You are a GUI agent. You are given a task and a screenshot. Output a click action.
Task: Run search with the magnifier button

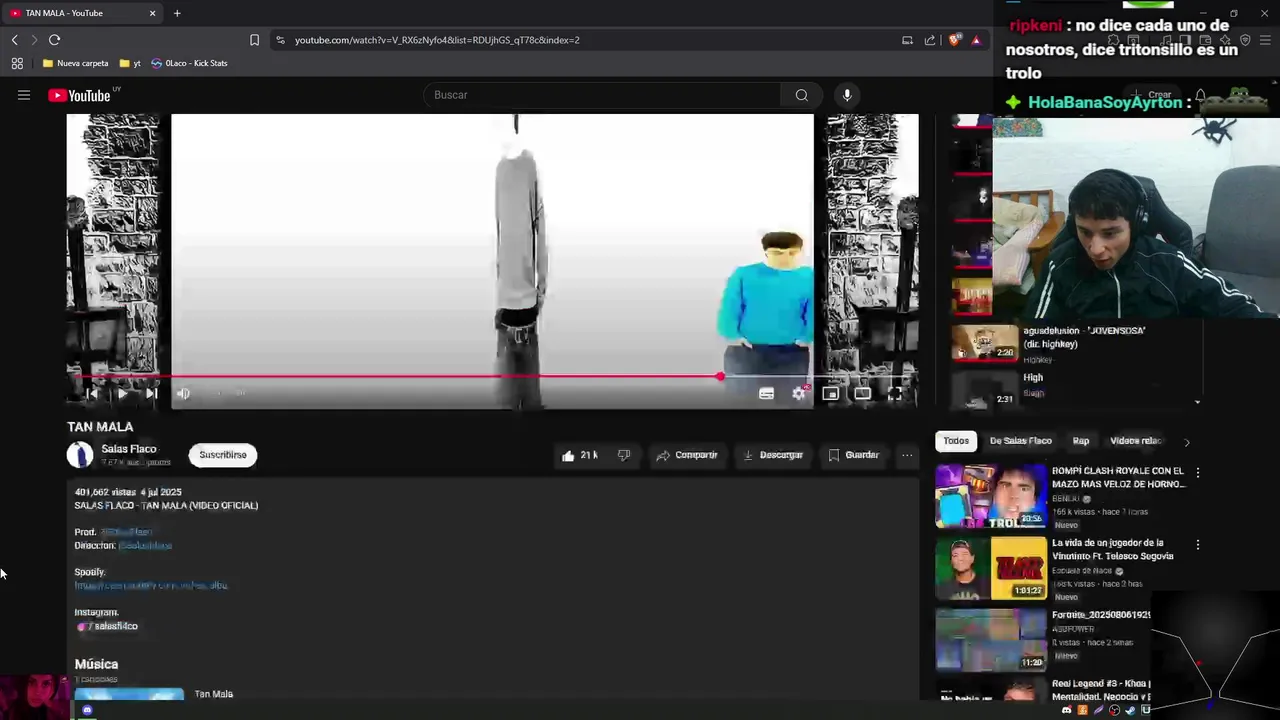pos(802,95)
